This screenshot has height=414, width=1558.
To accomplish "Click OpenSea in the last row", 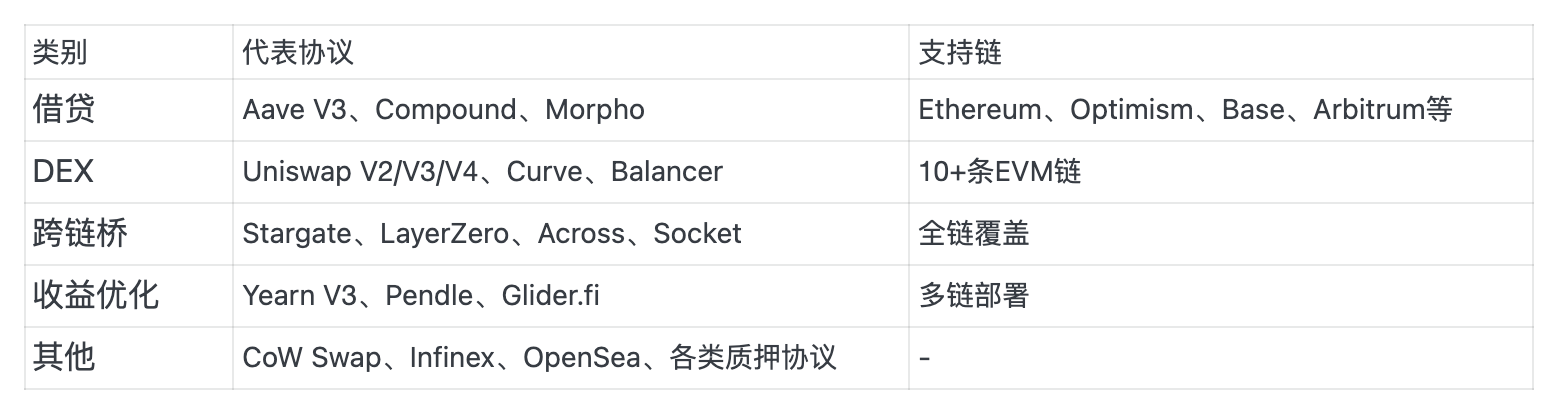I will click(x=582, y=357).
